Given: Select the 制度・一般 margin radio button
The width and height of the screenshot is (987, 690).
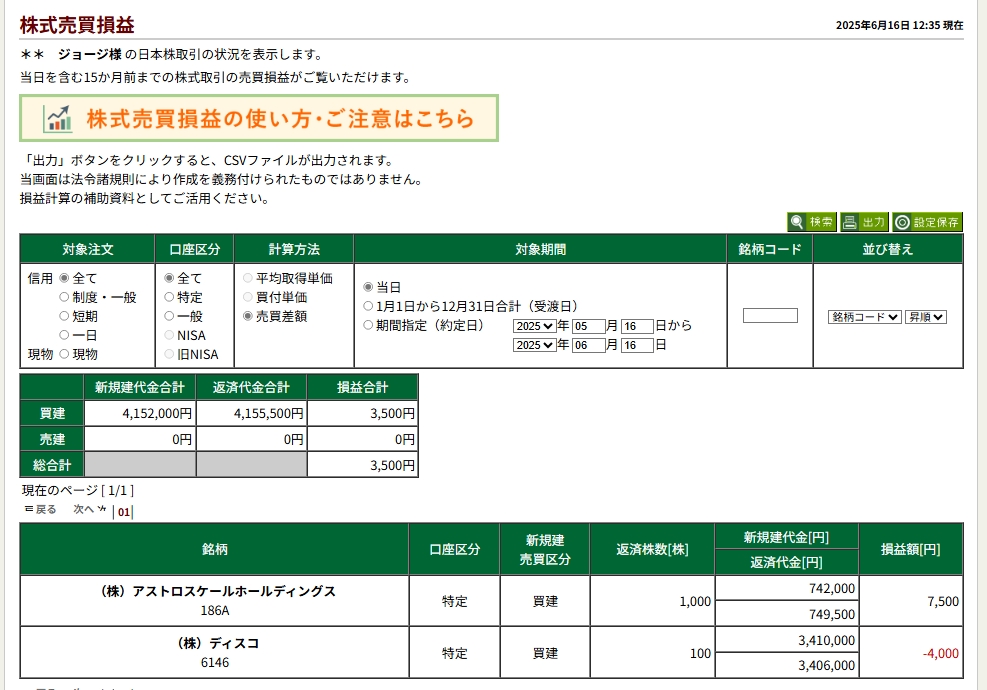Looking at the screenshot, I should (x=65, y=297).
